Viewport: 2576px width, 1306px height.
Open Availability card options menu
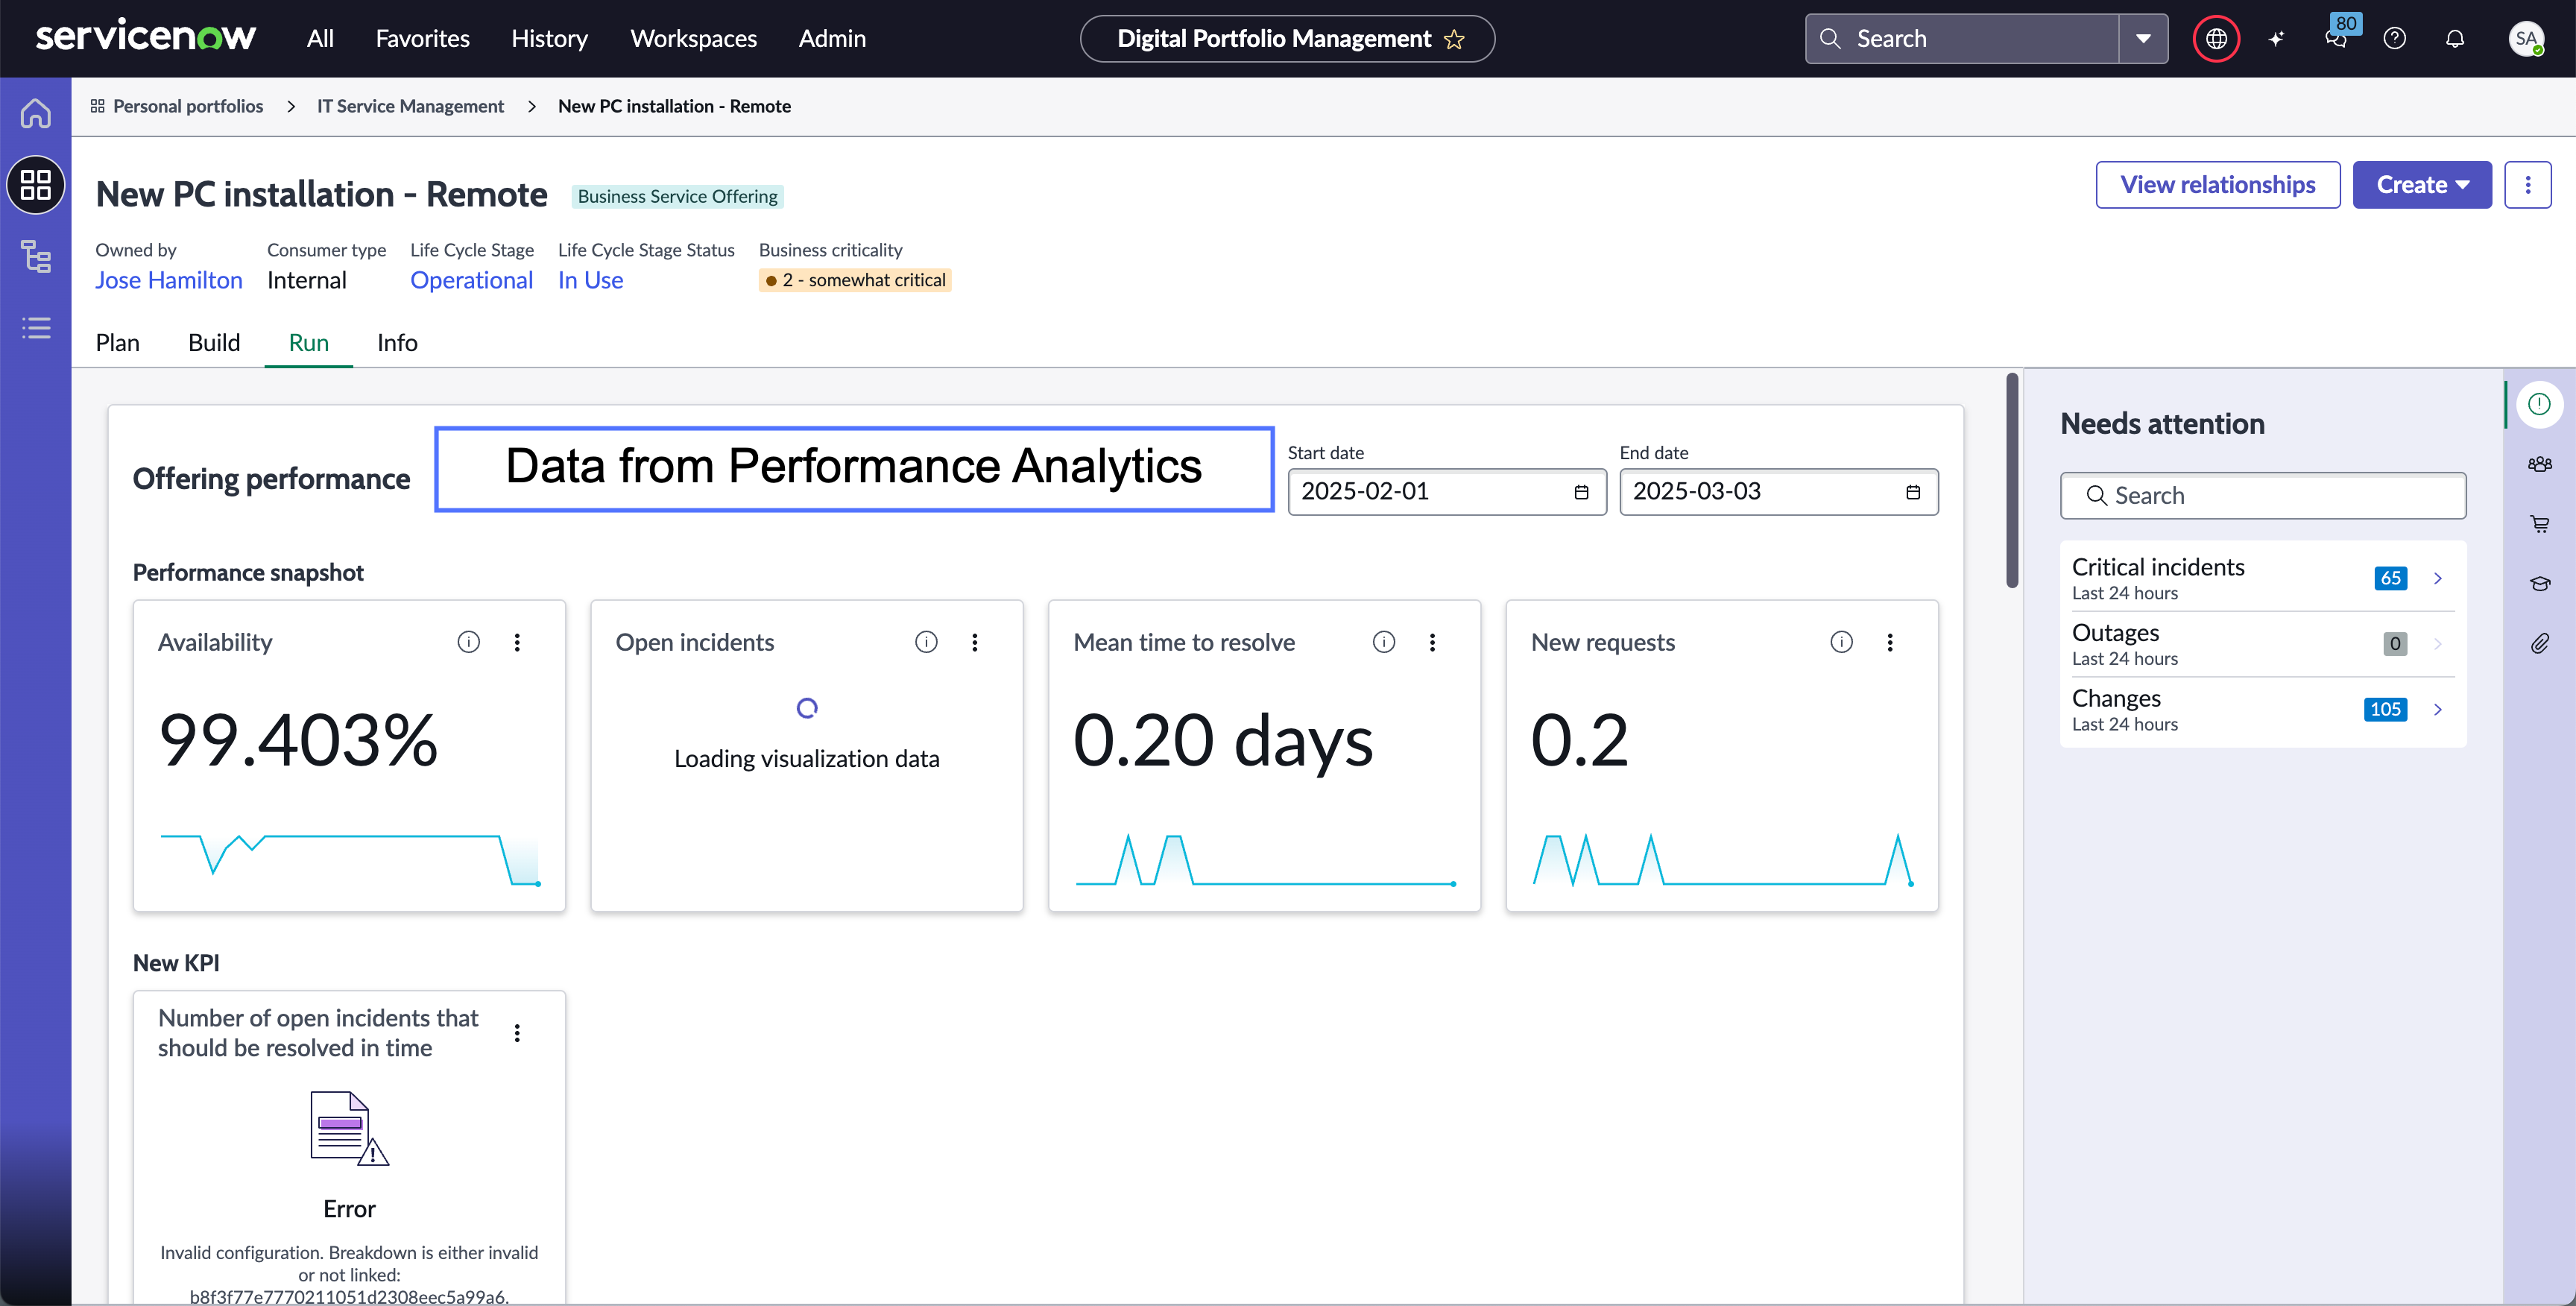click(517, 642)
